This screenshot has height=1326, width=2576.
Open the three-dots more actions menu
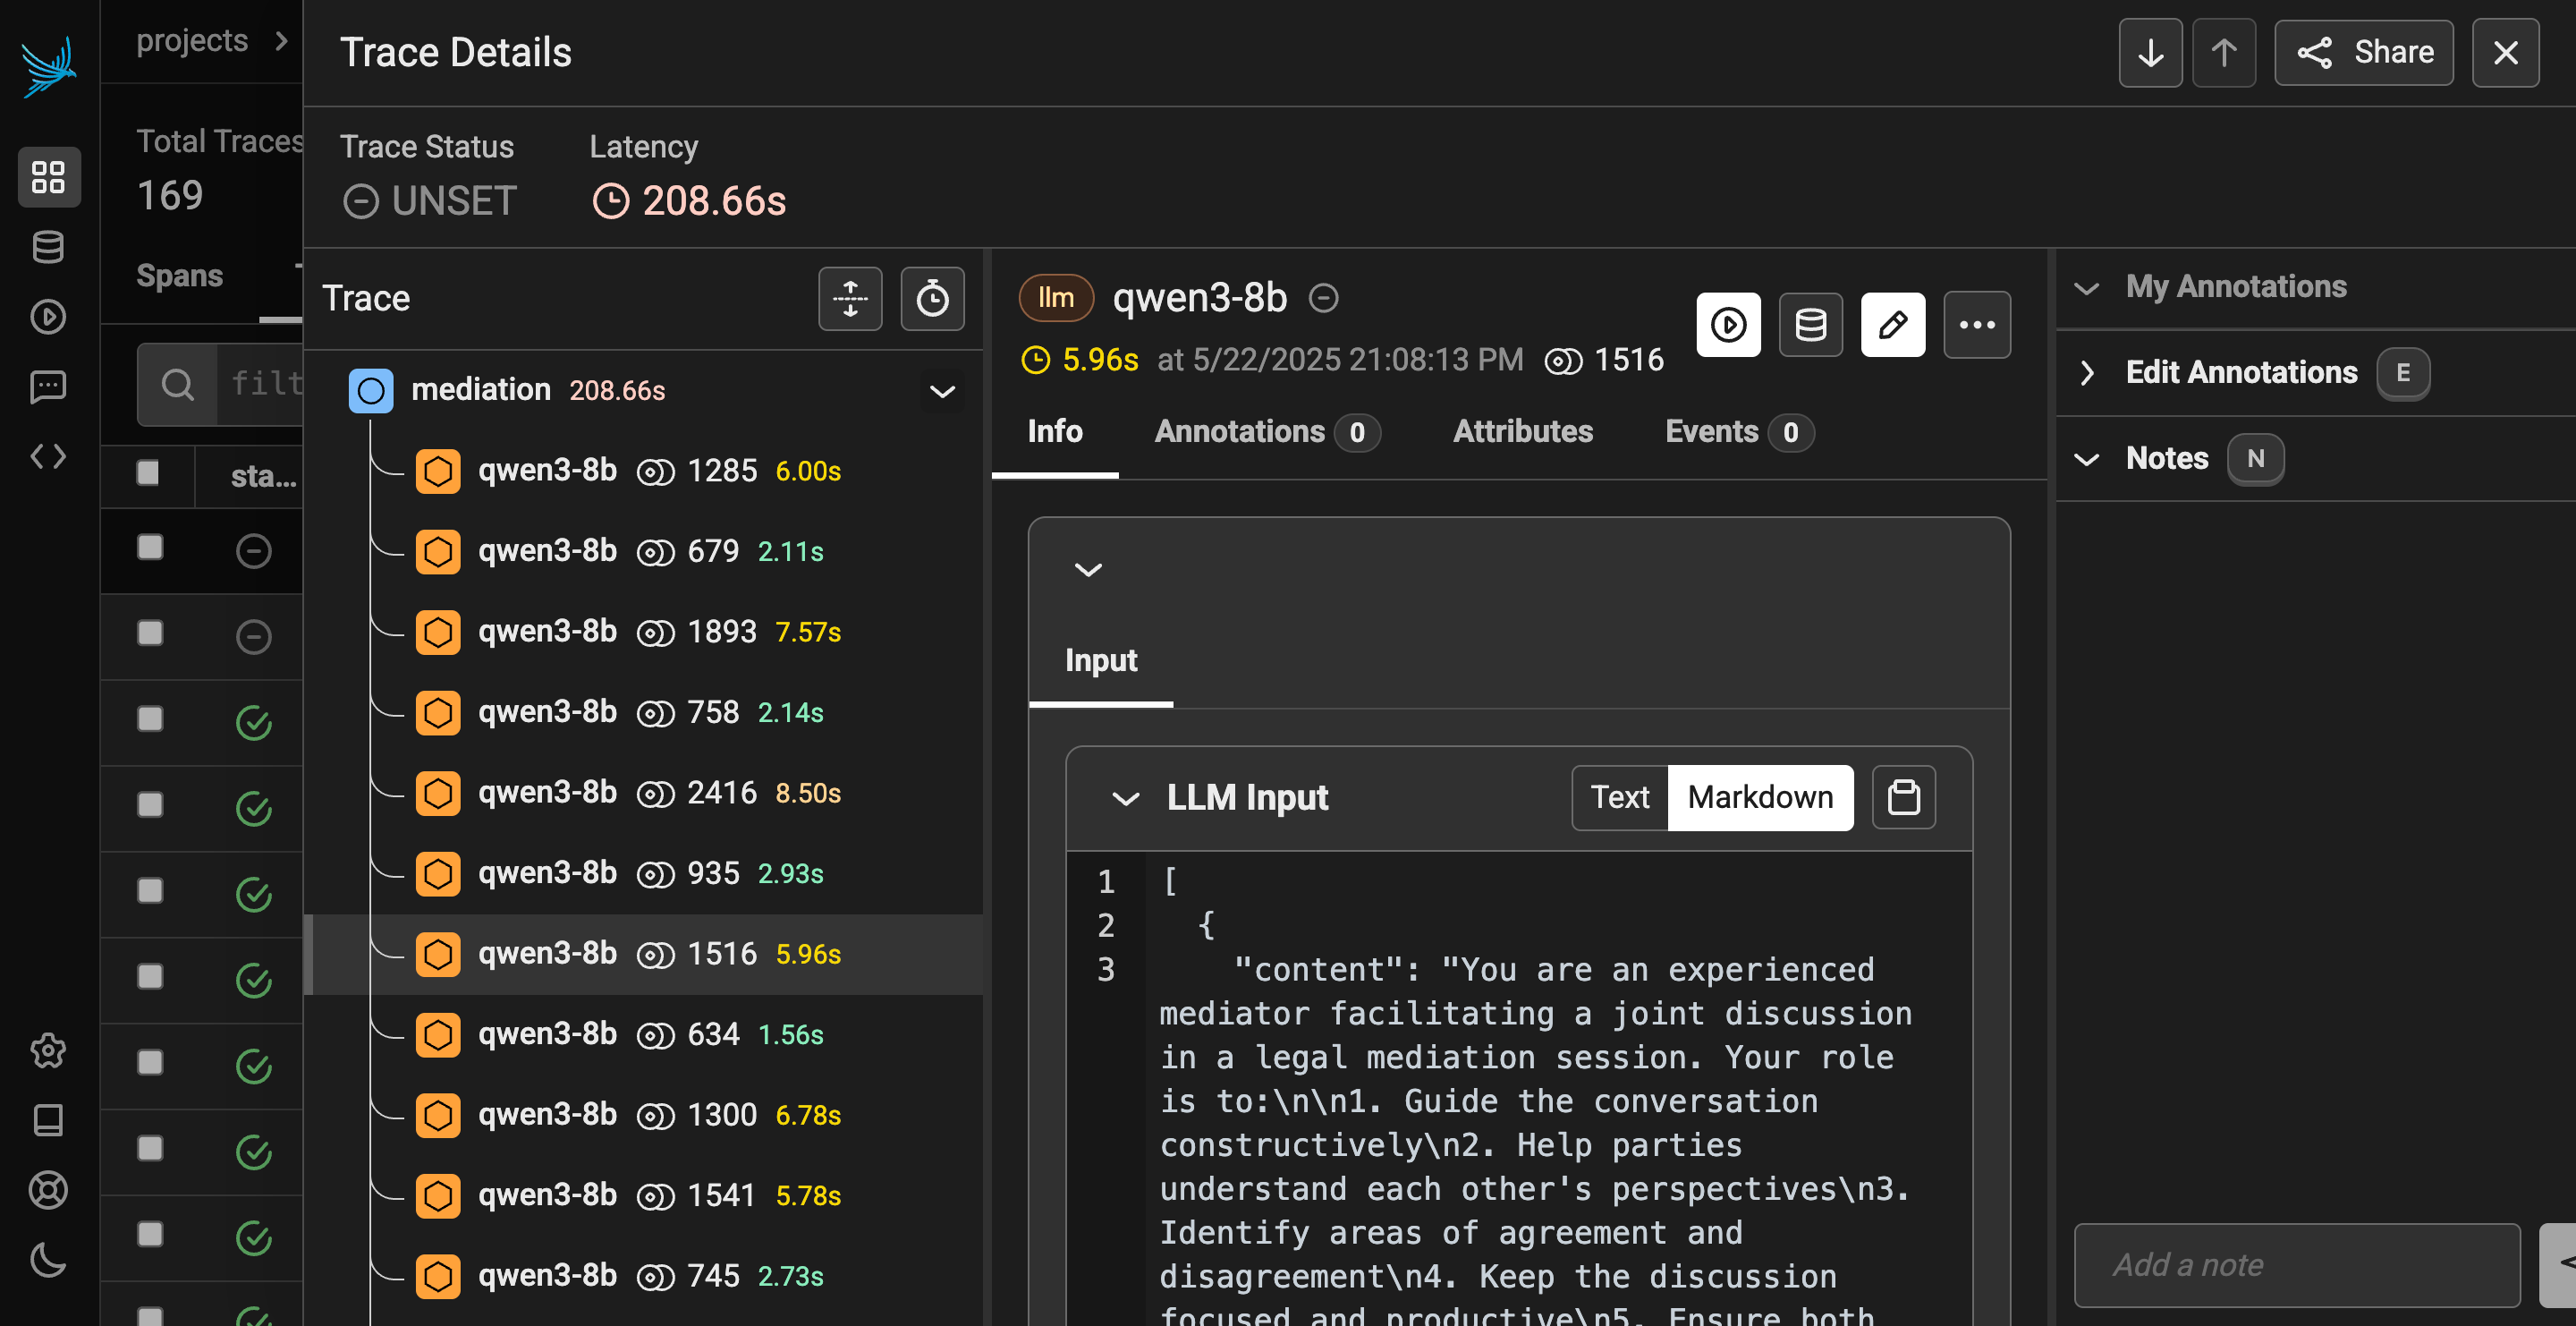[x=1977, y=325]
